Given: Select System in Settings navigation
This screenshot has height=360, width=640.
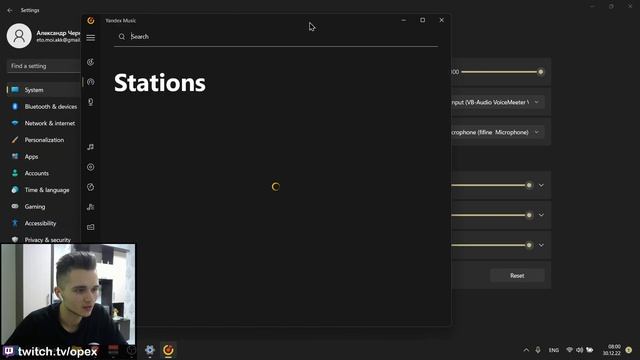Looking at the screenshot, I should [44, 90].
